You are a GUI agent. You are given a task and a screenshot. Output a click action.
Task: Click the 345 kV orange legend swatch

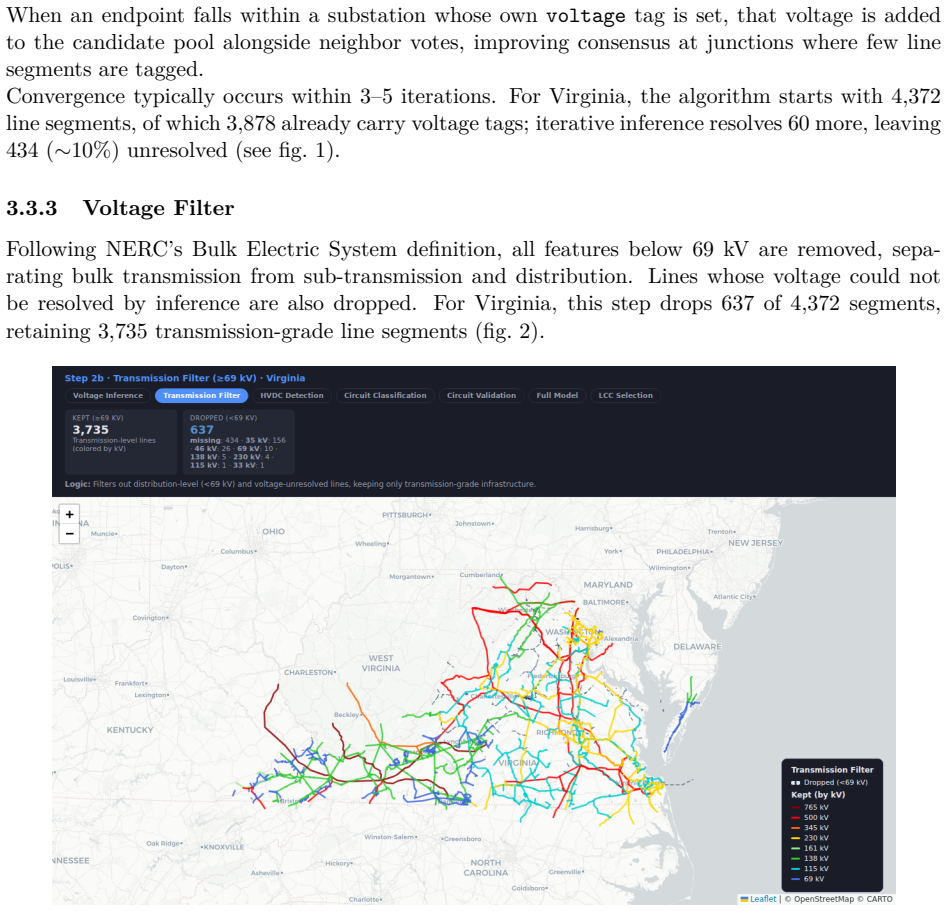[x=795, y=828]
